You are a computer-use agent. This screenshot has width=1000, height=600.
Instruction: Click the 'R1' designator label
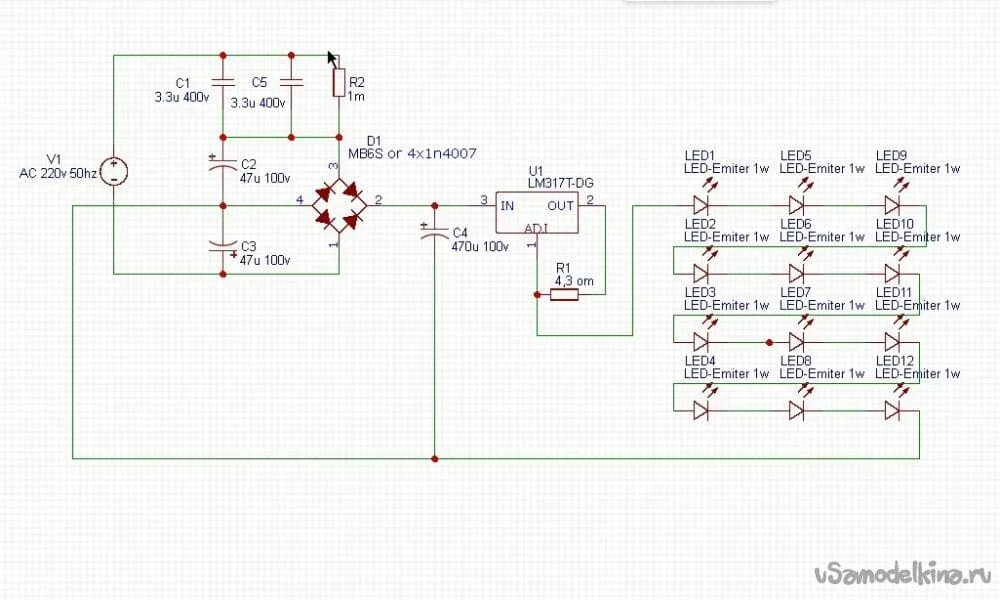563,268
